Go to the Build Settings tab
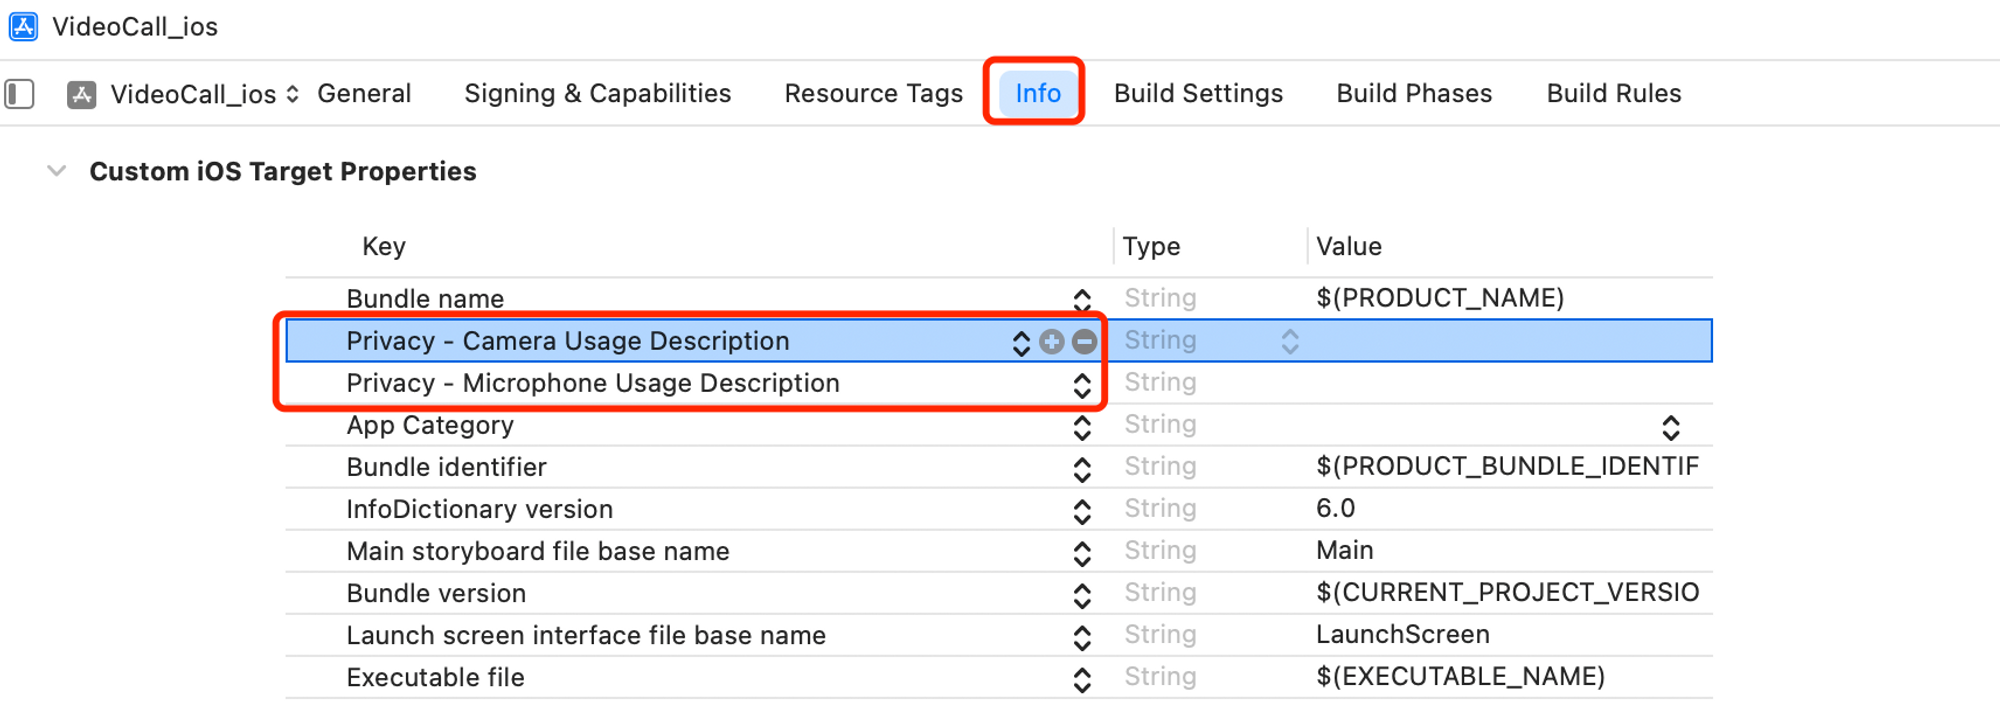Screen dimensions: 2000x703 tap(1199, 93)
